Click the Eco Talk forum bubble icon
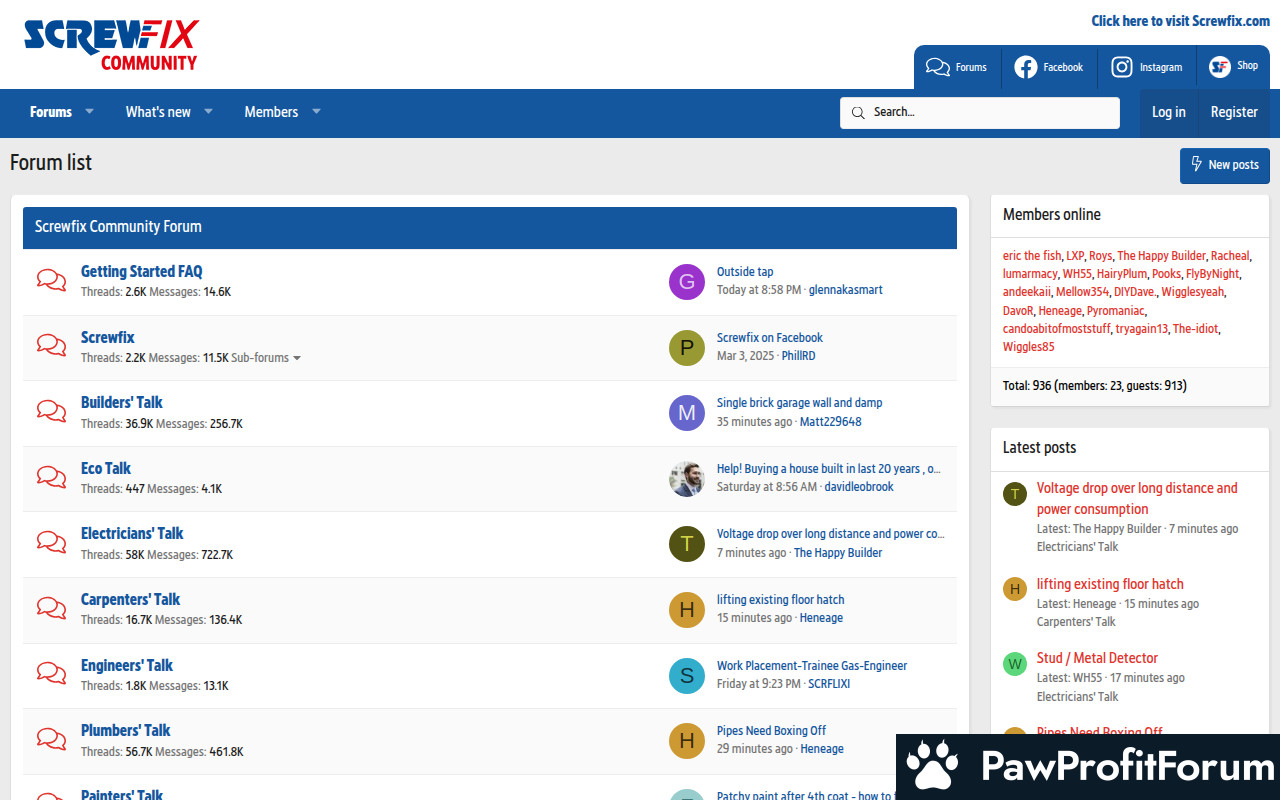1280x800 pixels. (52, 477)
